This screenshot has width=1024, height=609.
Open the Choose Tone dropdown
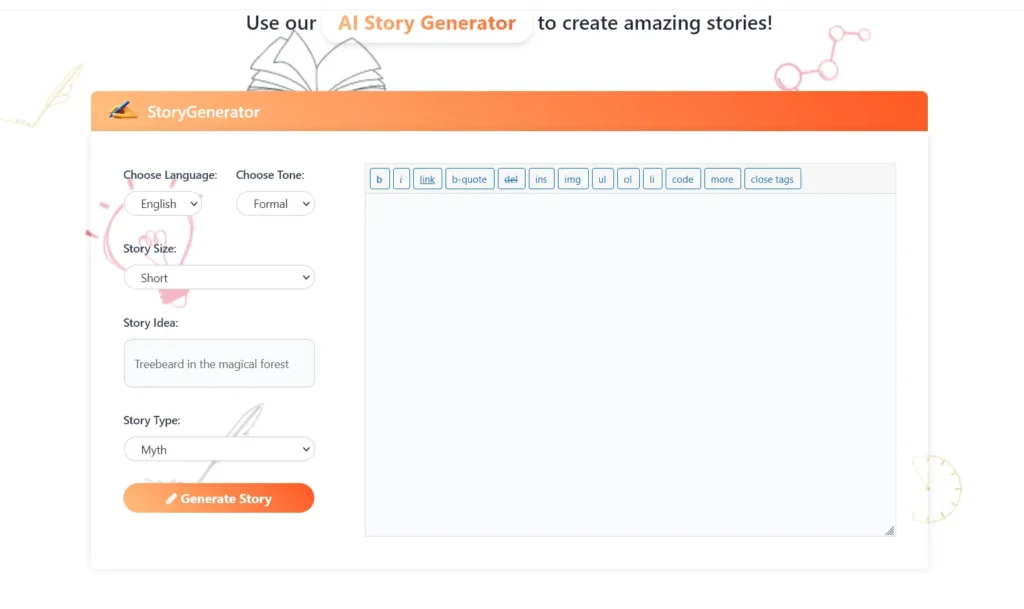click(x=275, y=203)
